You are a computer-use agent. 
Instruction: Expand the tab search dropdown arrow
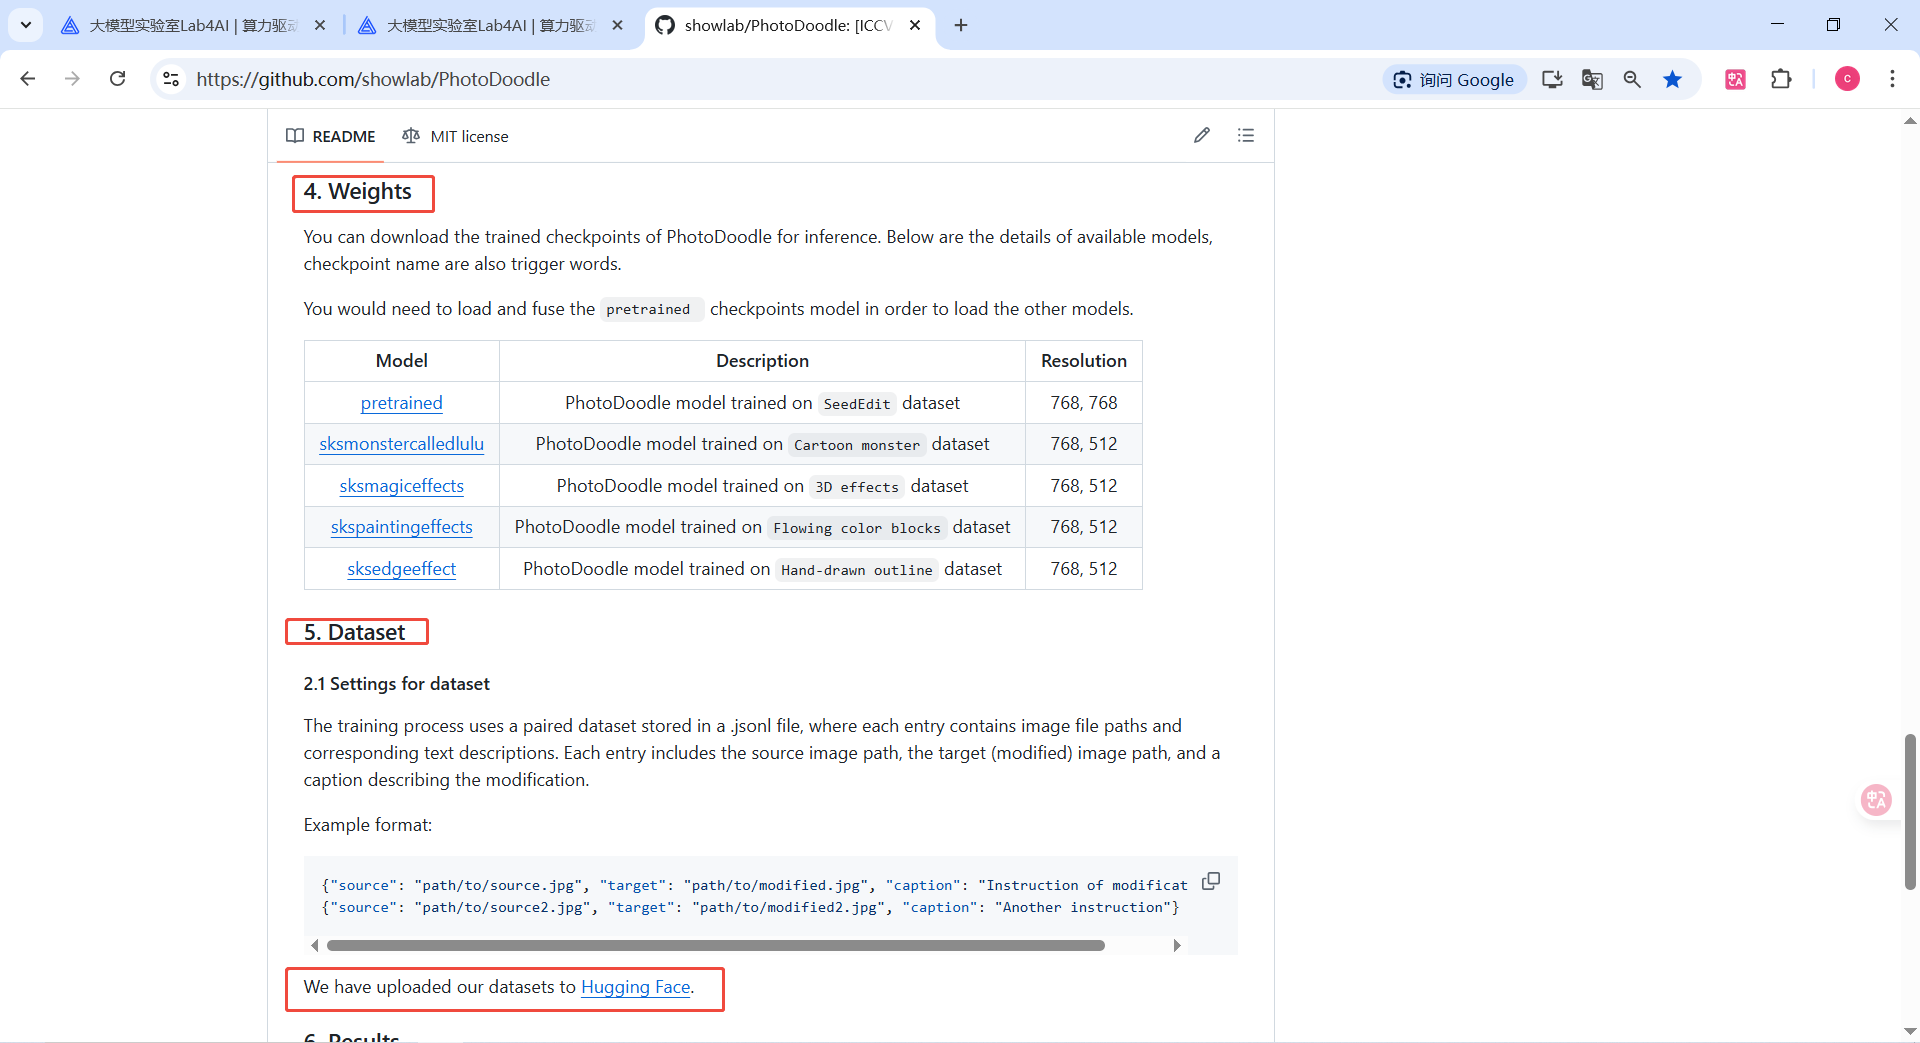click(25, 25)
